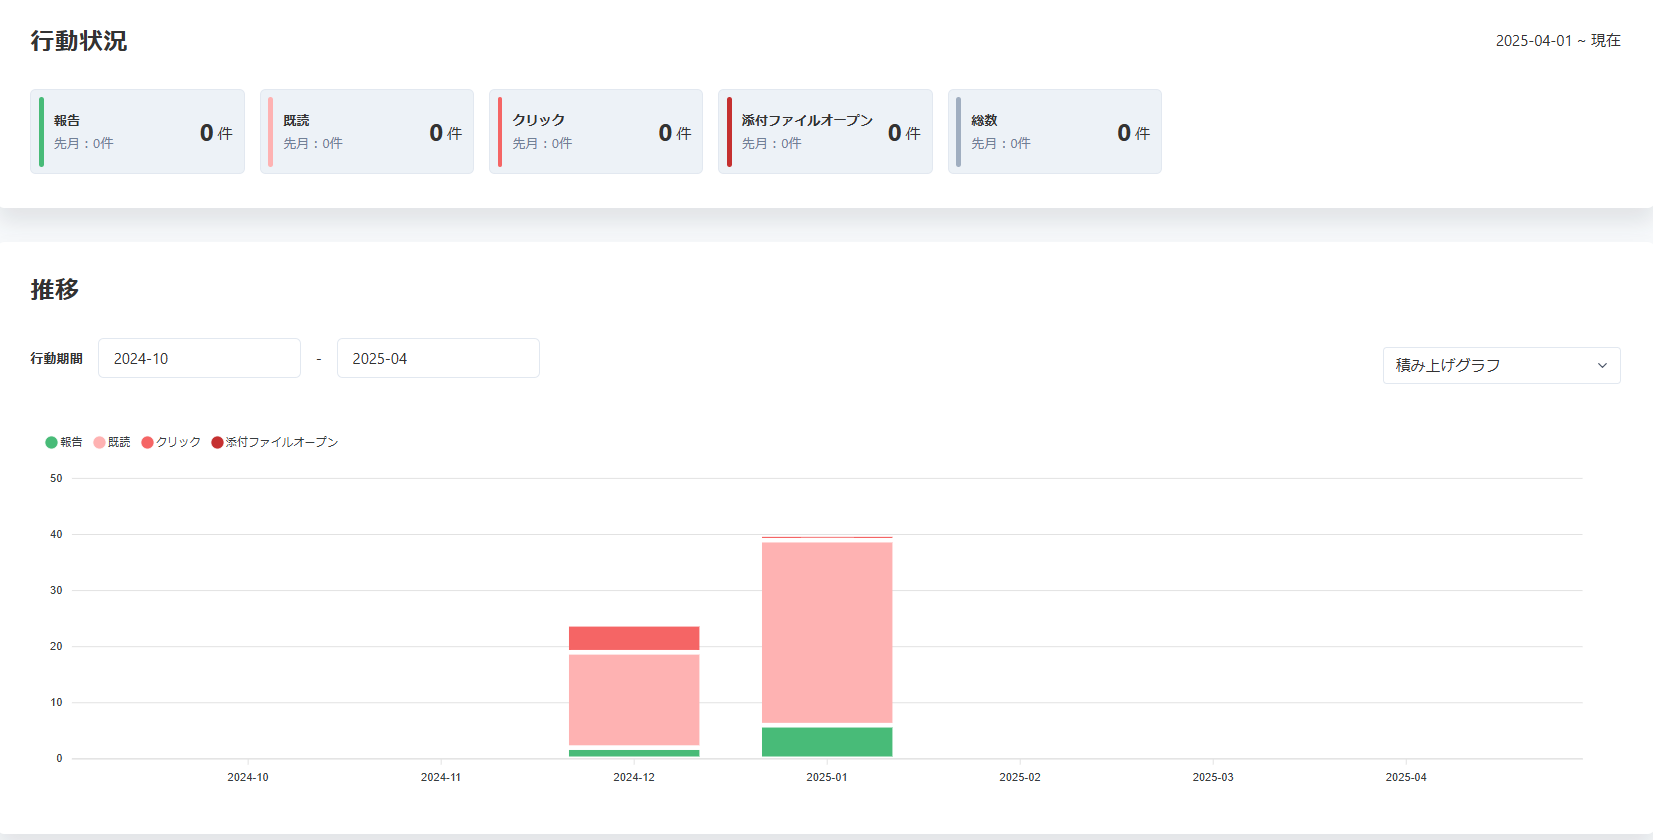Click the 2025-04-01 ~ 現在 date range text
Screen dimensions: 1653x840
(x=1557, y=41)
